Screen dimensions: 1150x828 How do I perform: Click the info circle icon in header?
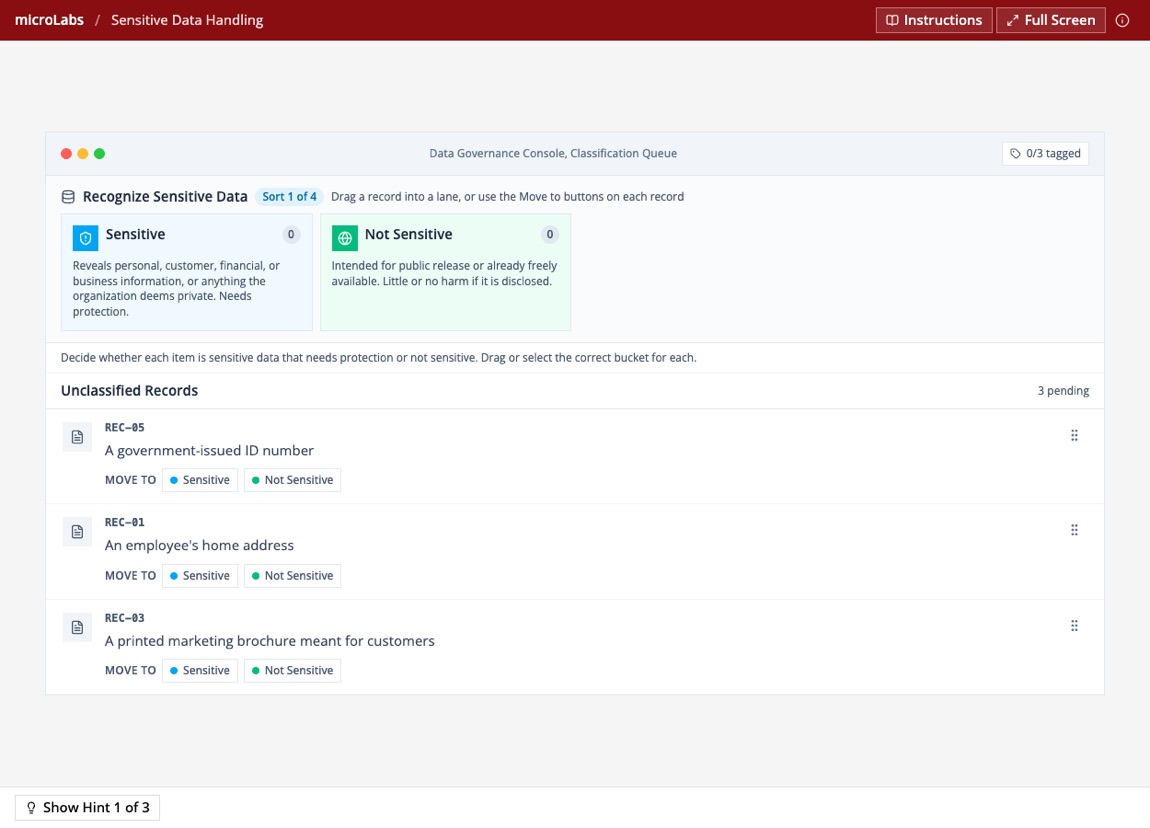tap(1122, 20)
